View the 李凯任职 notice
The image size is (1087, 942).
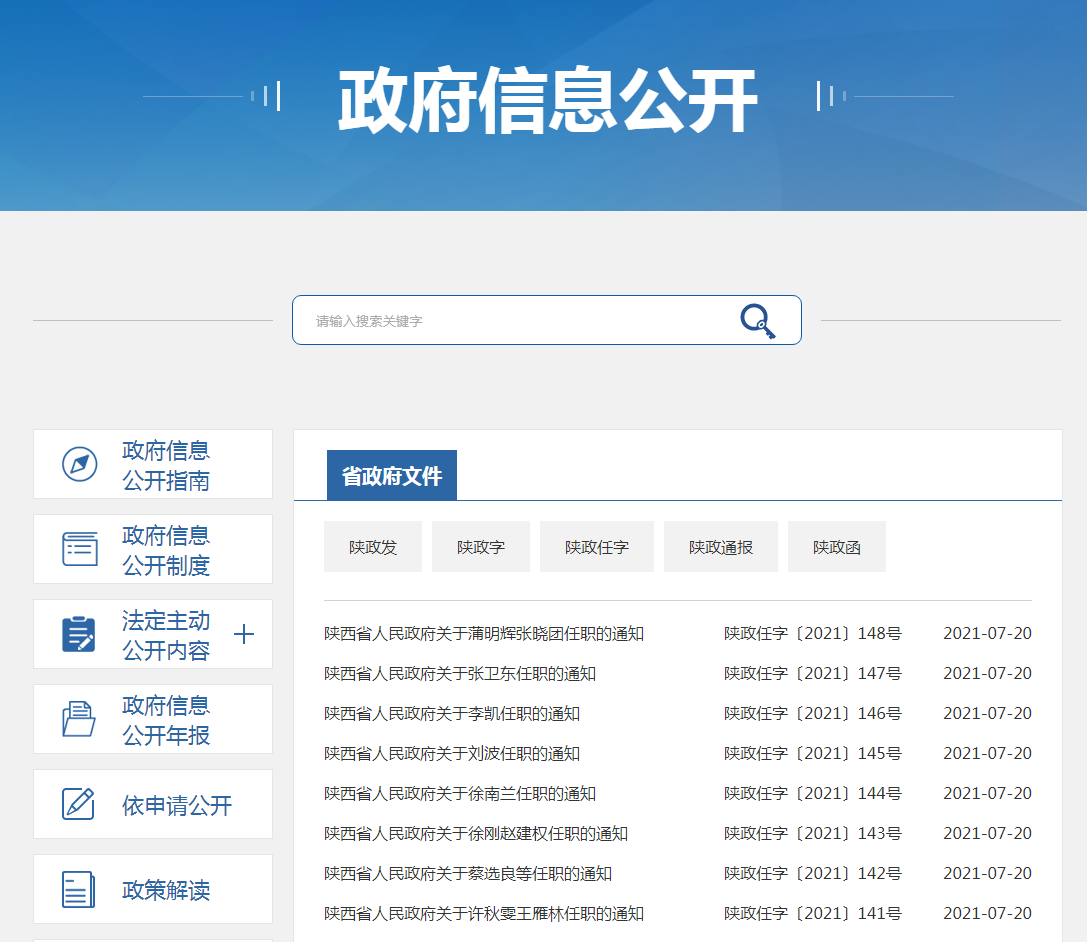click(452, 714)
